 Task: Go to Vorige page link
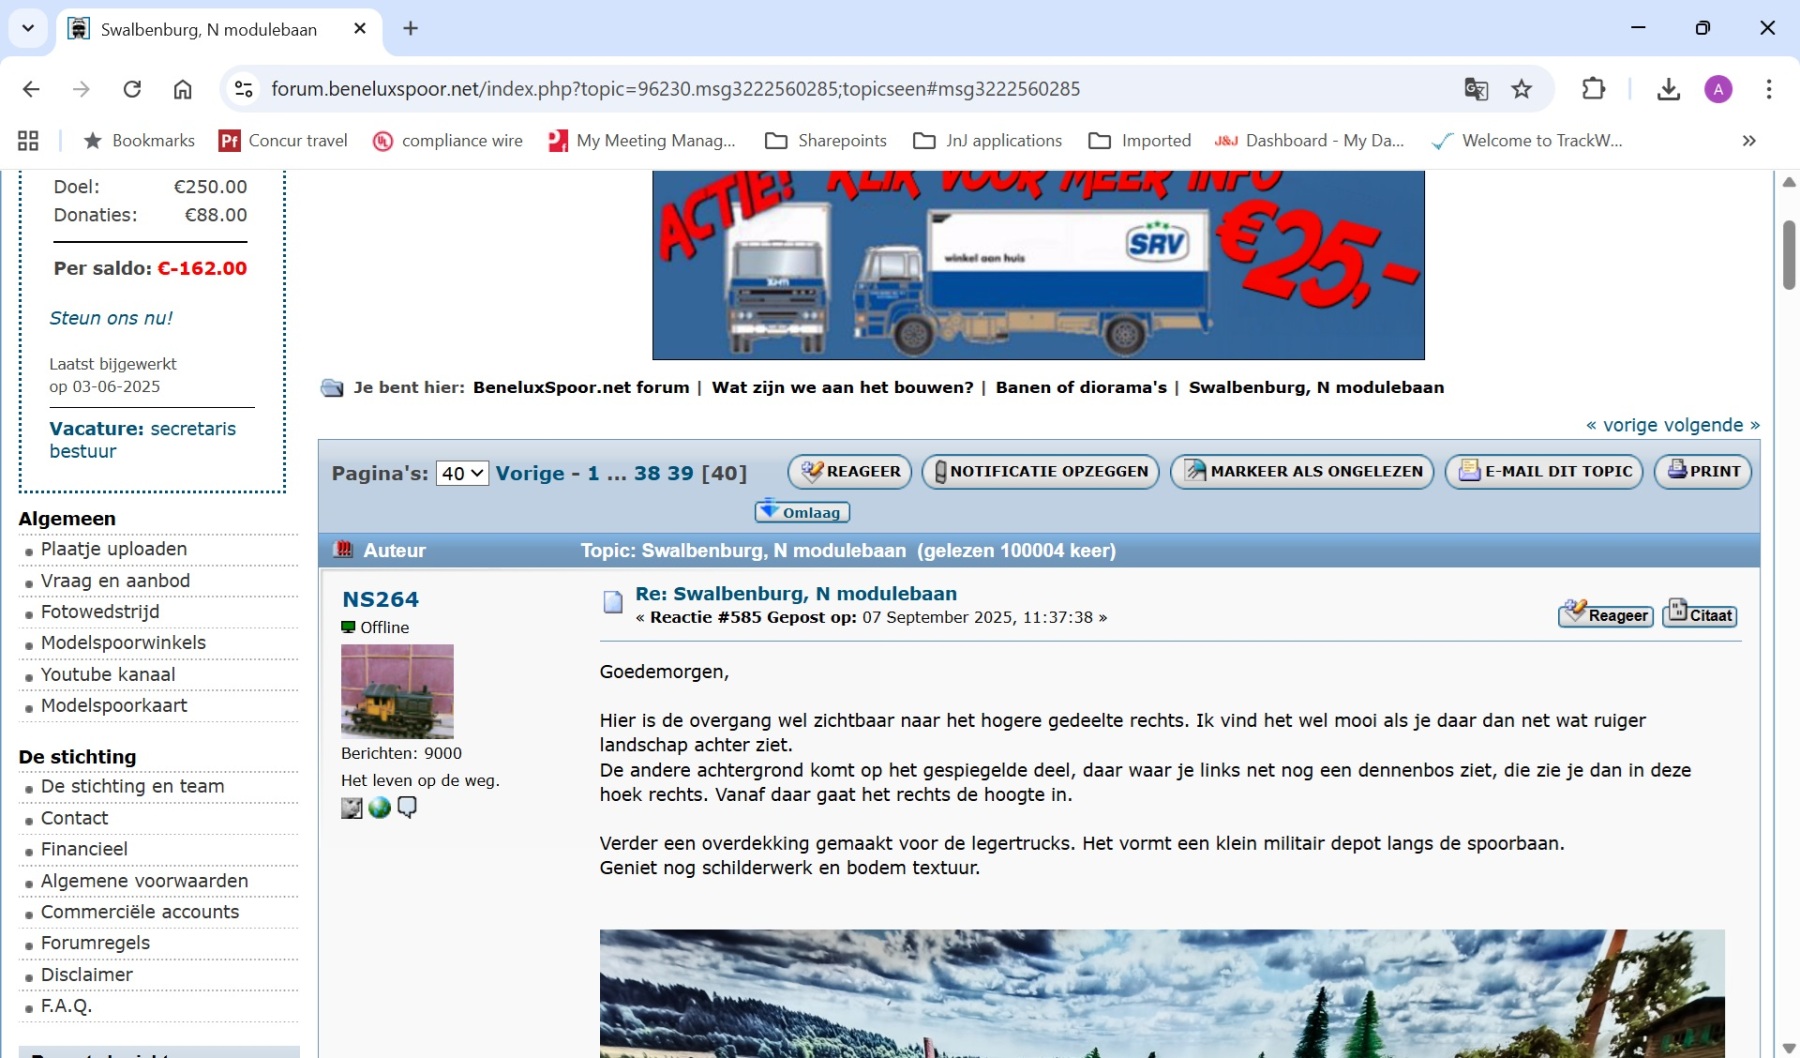tap(530, 473)
